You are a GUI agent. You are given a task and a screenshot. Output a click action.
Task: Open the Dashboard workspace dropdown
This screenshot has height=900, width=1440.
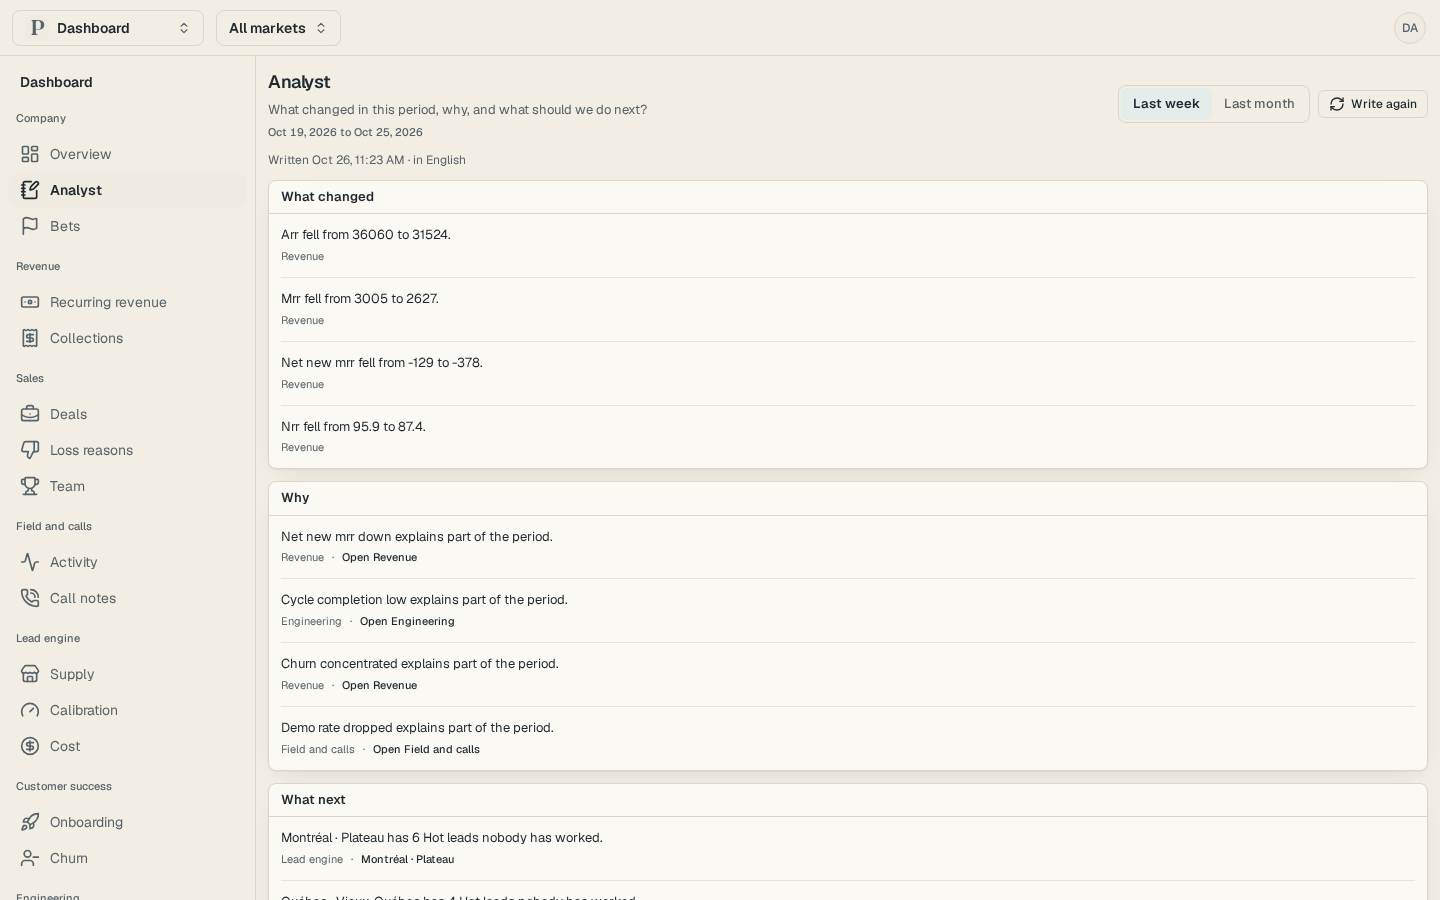pos(108,28)
